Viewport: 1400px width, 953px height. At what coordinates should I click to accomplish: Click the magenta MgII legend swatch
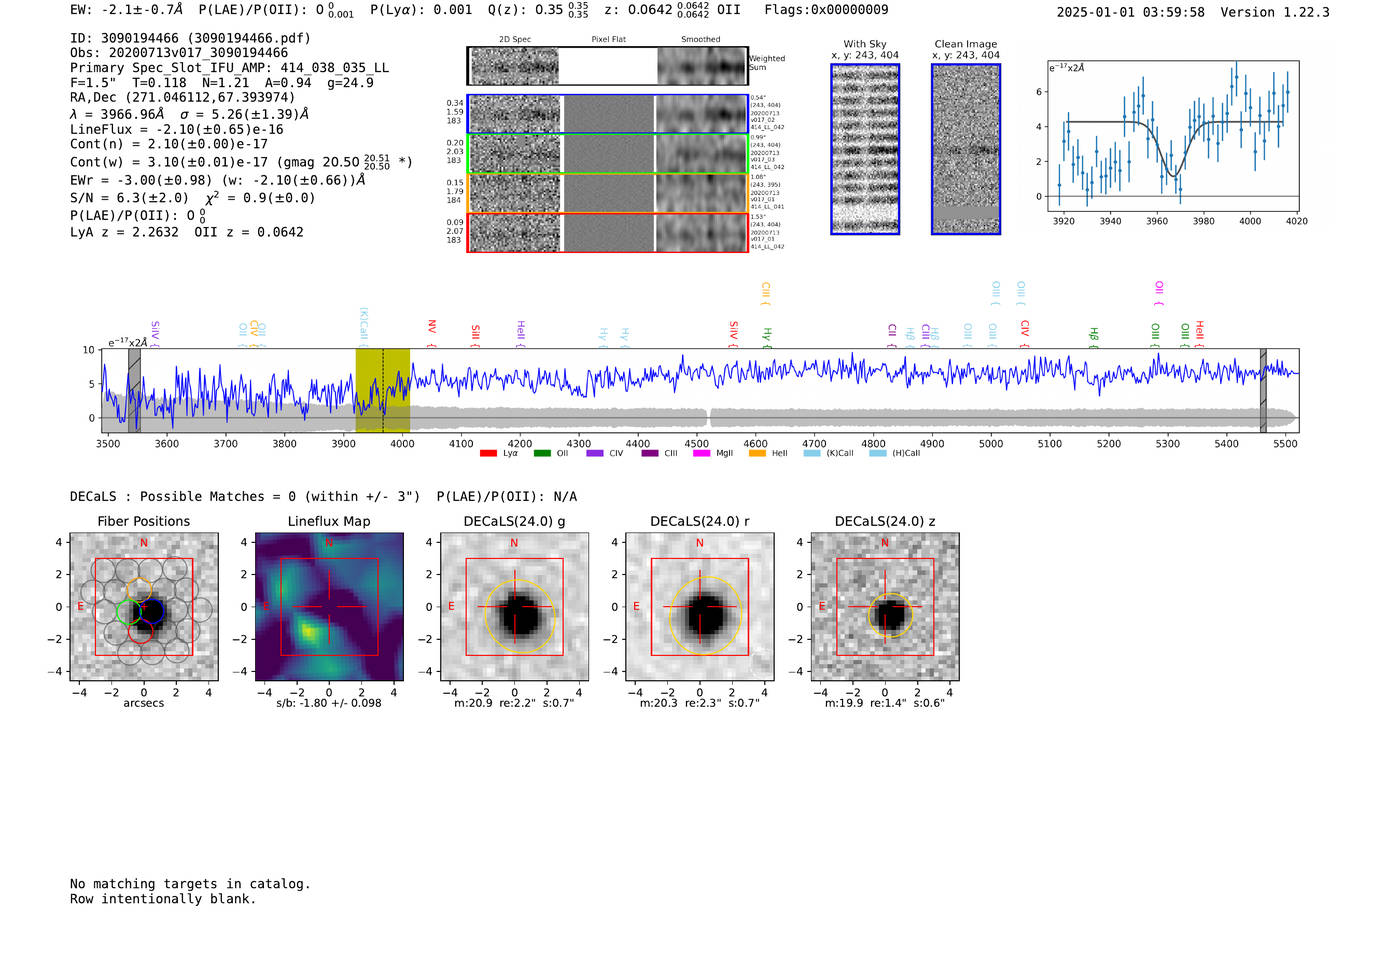pos(701,454)
